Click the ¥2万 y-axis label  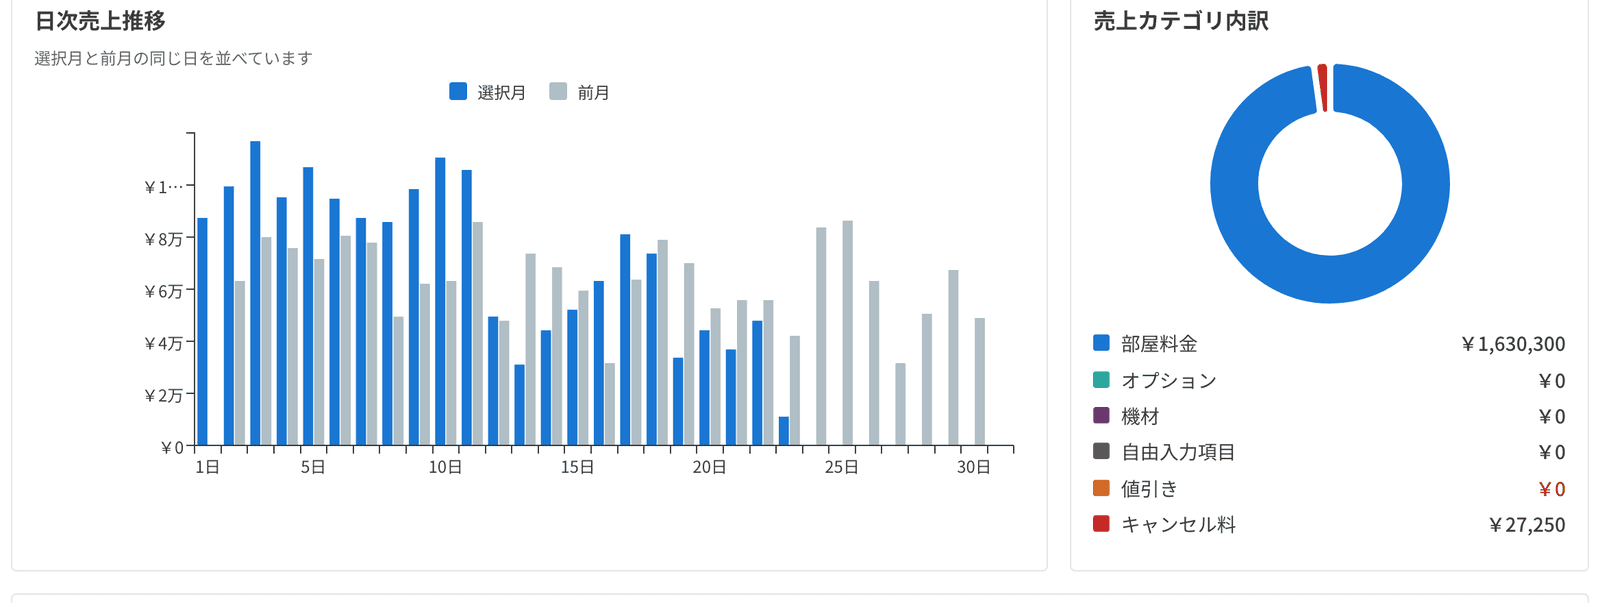tap(163, 395)
